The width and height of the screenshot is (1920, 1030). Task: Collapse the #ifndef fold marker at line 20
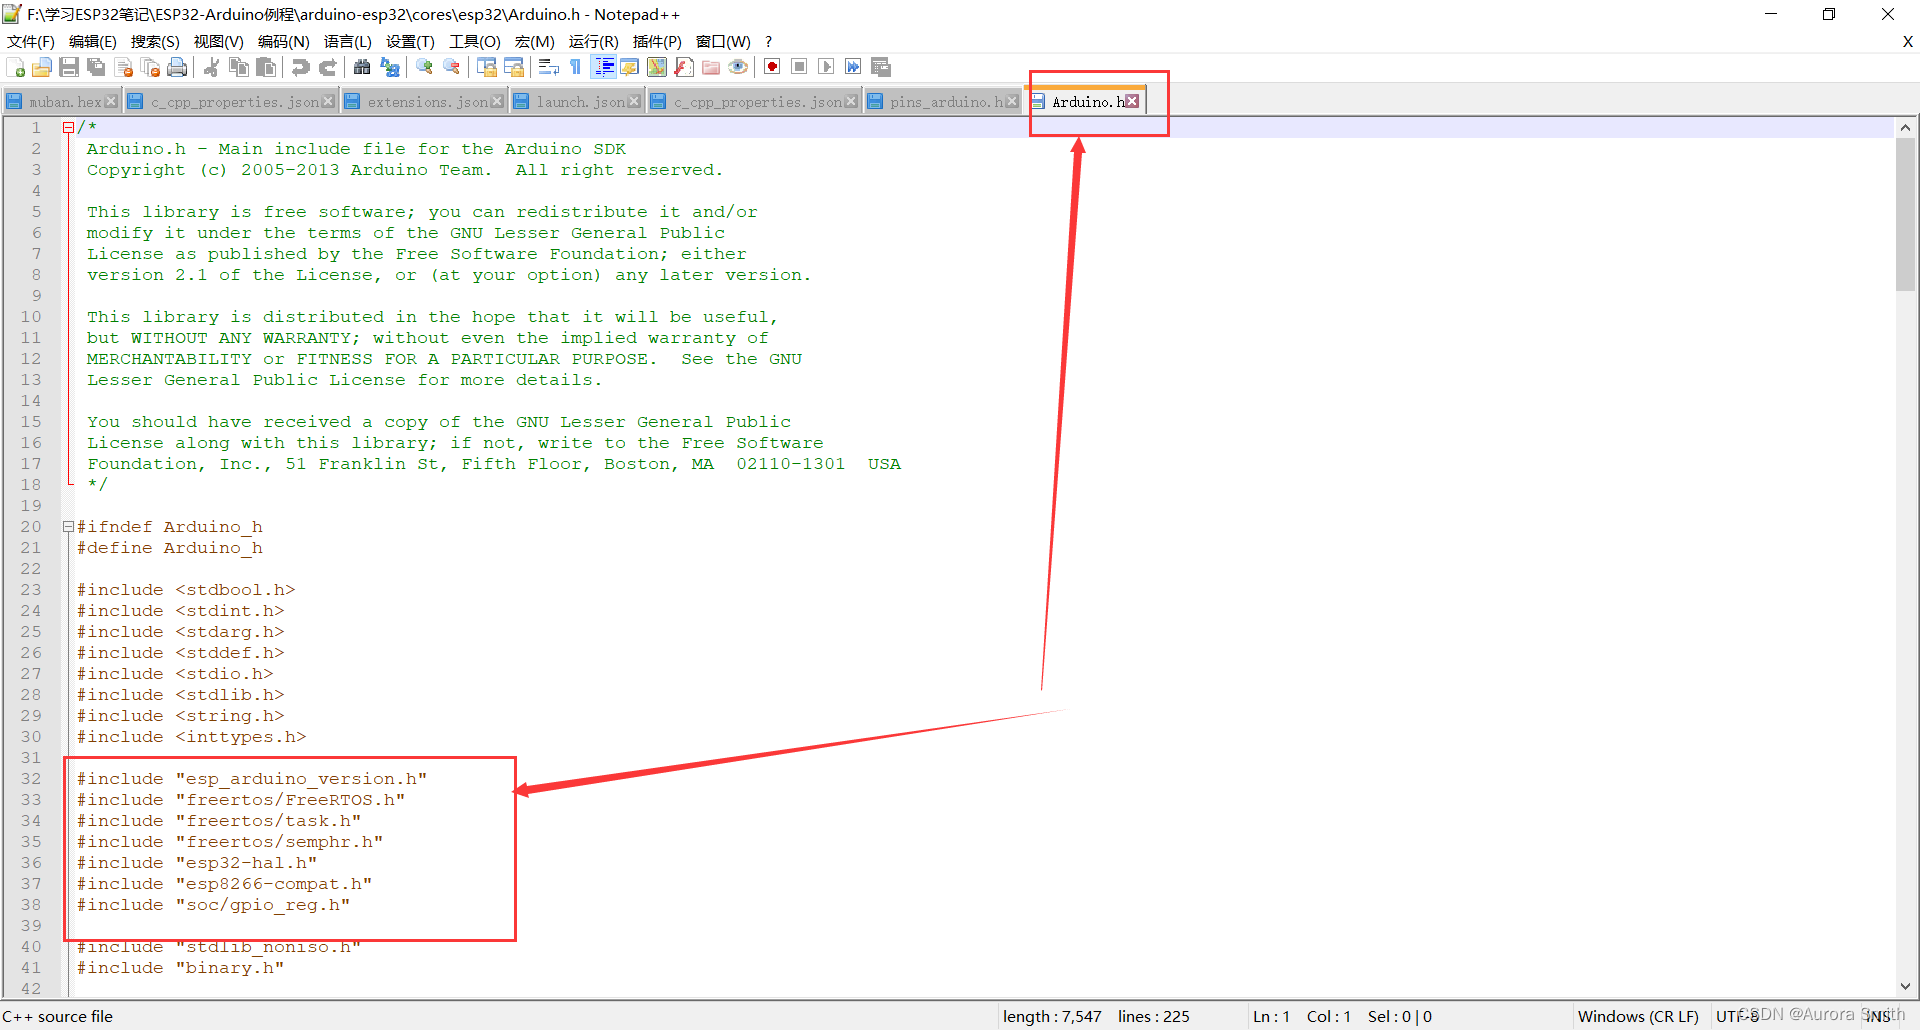tap(68, 526)
